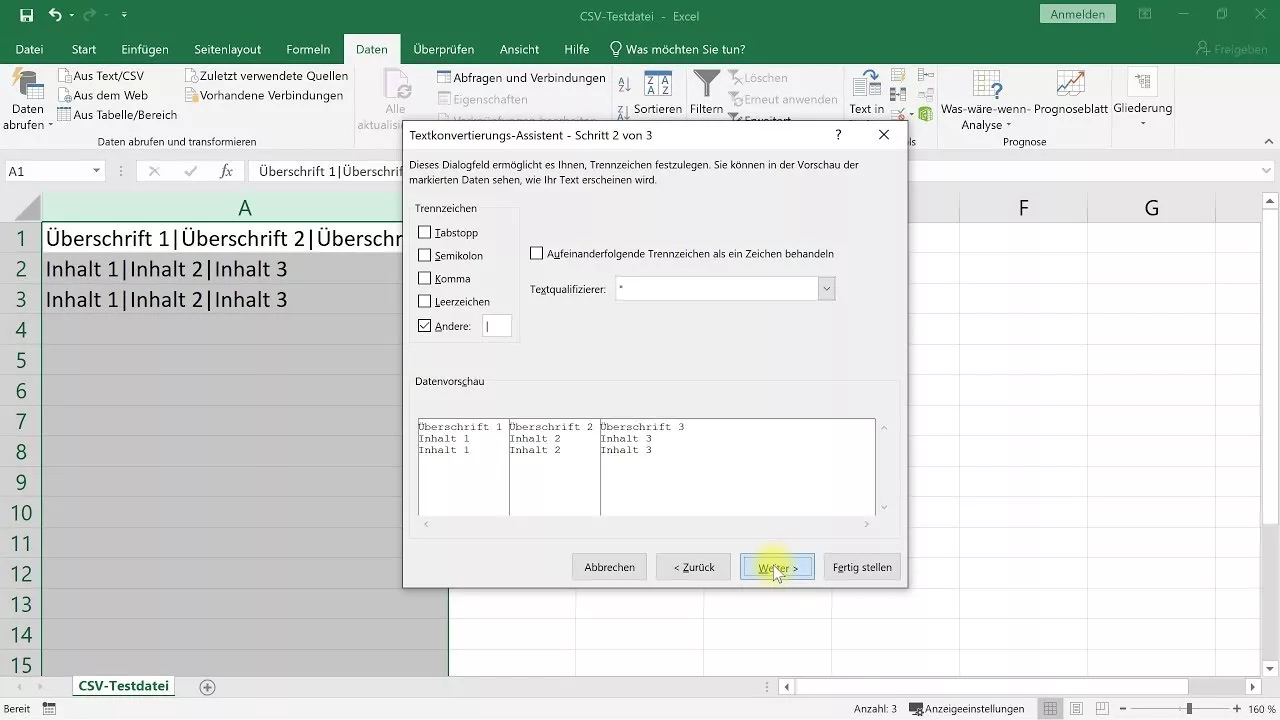Image resolution: width=1280 pixels, height=720 pixels.
Task: Enable the Semikolon delimiter checkbox
Action: pos(424,255)
